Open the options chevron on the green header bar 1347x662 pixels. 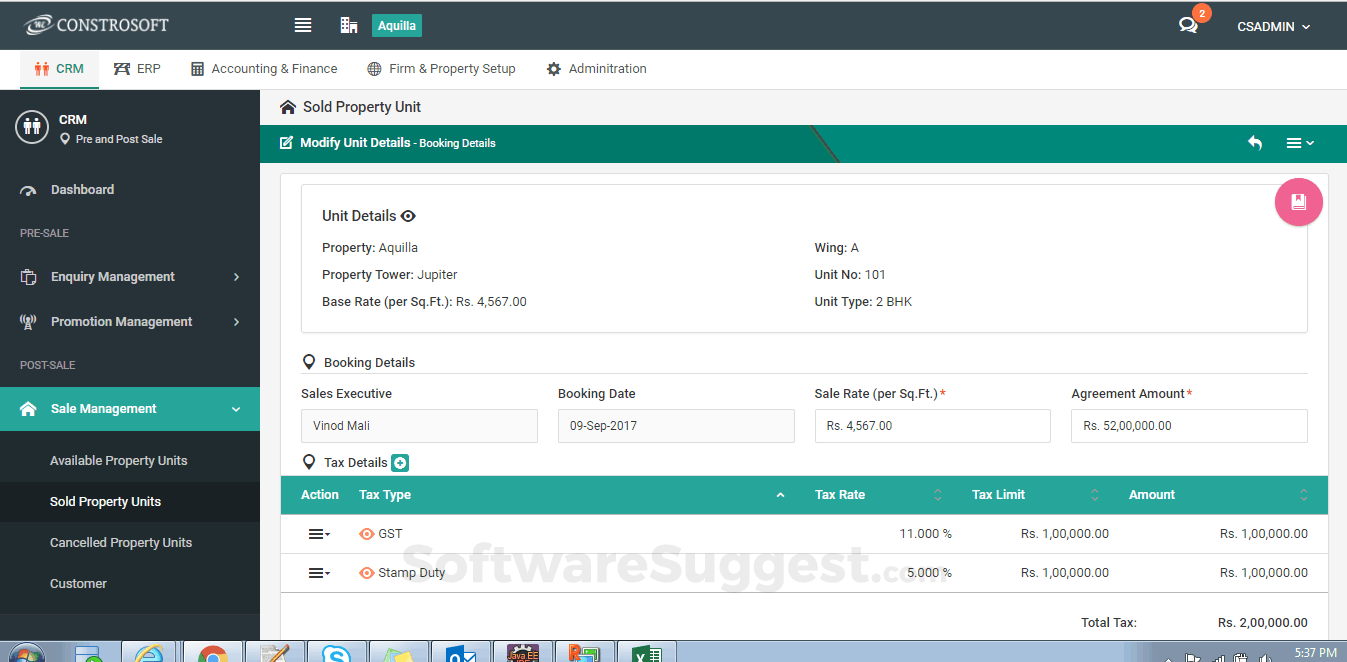pos(1300,143)
